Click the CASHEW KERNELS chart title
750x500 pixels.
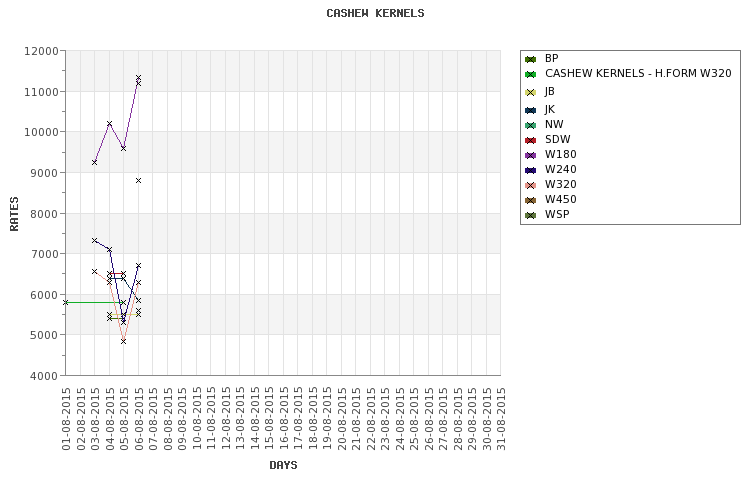click(375, 13)
